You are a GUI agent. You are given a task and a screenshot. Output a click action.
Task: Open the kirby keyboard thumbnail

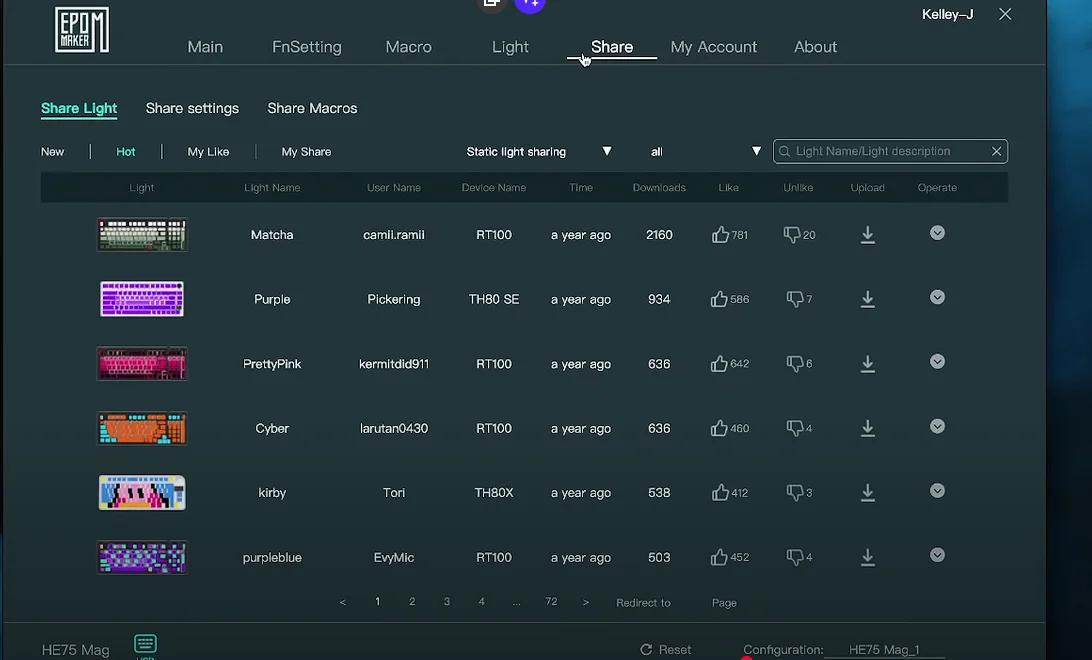click(x=142, y=492)
